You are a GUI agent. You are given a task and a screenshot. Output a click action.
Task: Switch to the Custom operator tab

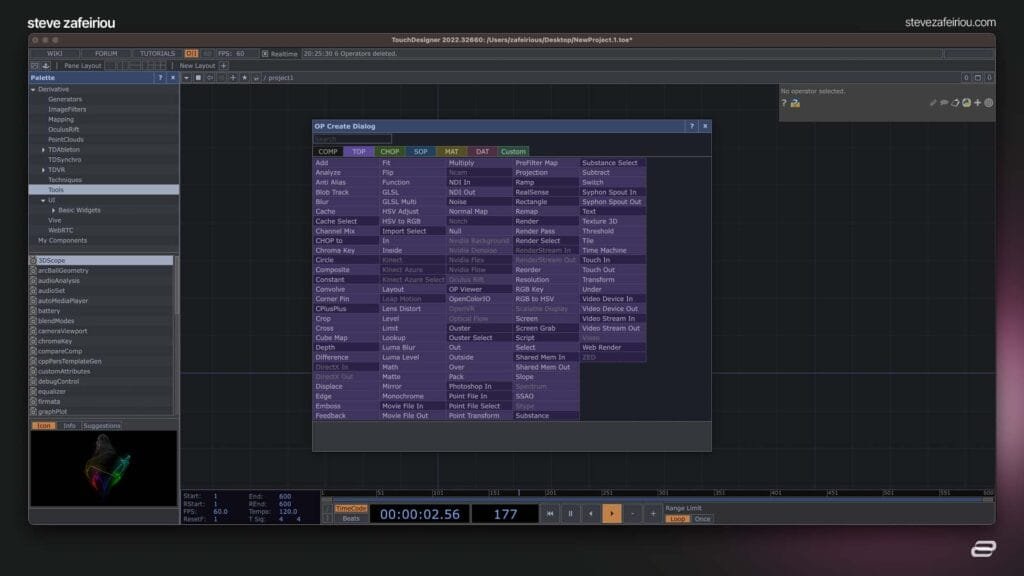513,152
